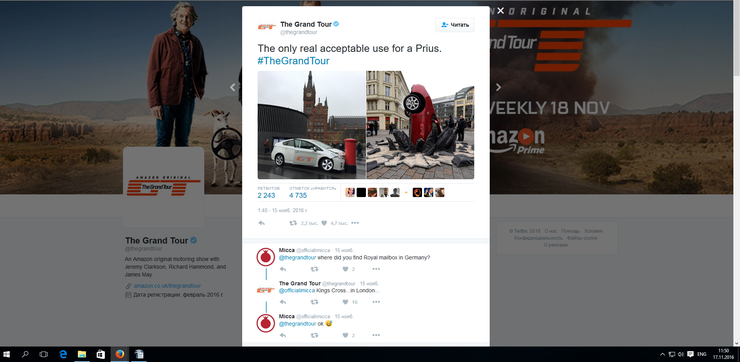Close the tweet overlay with the X
The width and height of the screenshot is (740, 362).
(501, 10)
